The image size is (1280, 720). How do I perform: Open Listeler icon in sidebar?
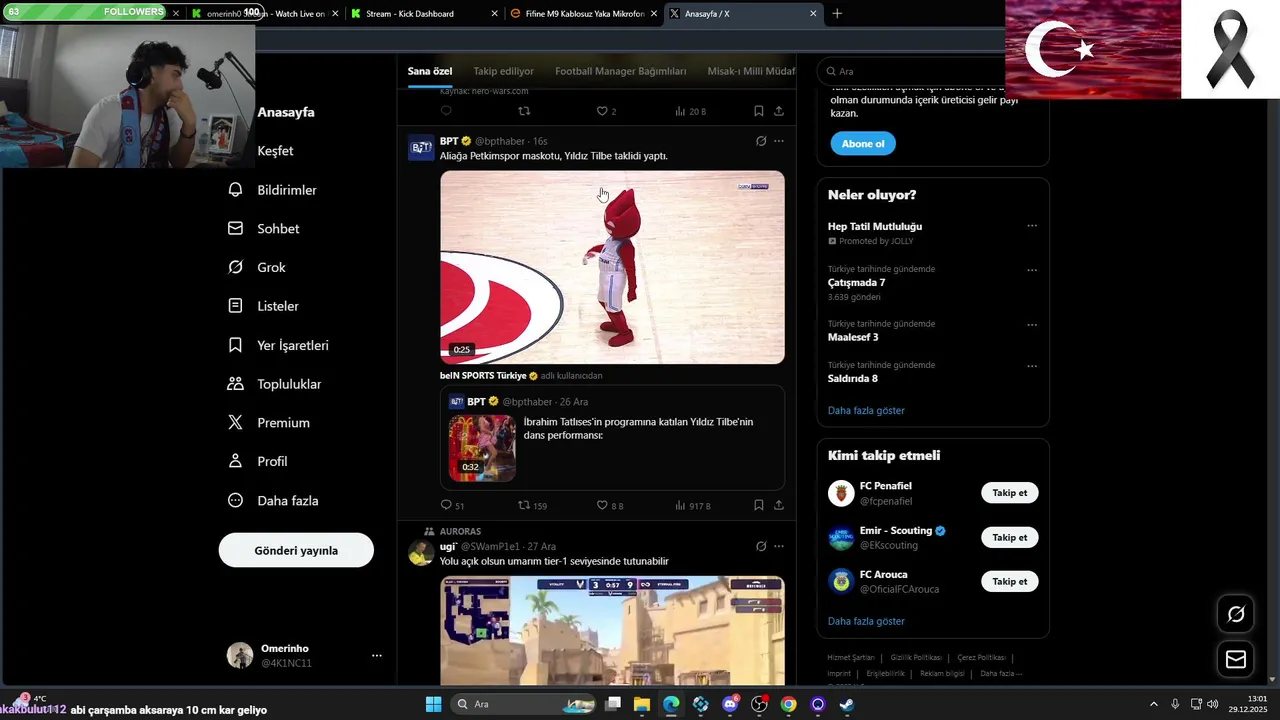pyautogui.click(x=235, y=306)
